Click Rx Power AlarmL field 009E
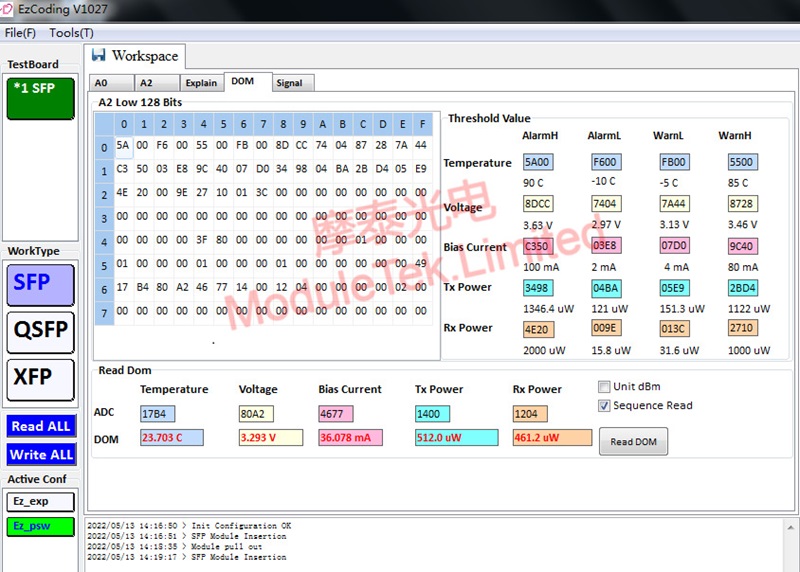Screen dimensions: 800x572 pyautogui.click(x=606, y=328)
